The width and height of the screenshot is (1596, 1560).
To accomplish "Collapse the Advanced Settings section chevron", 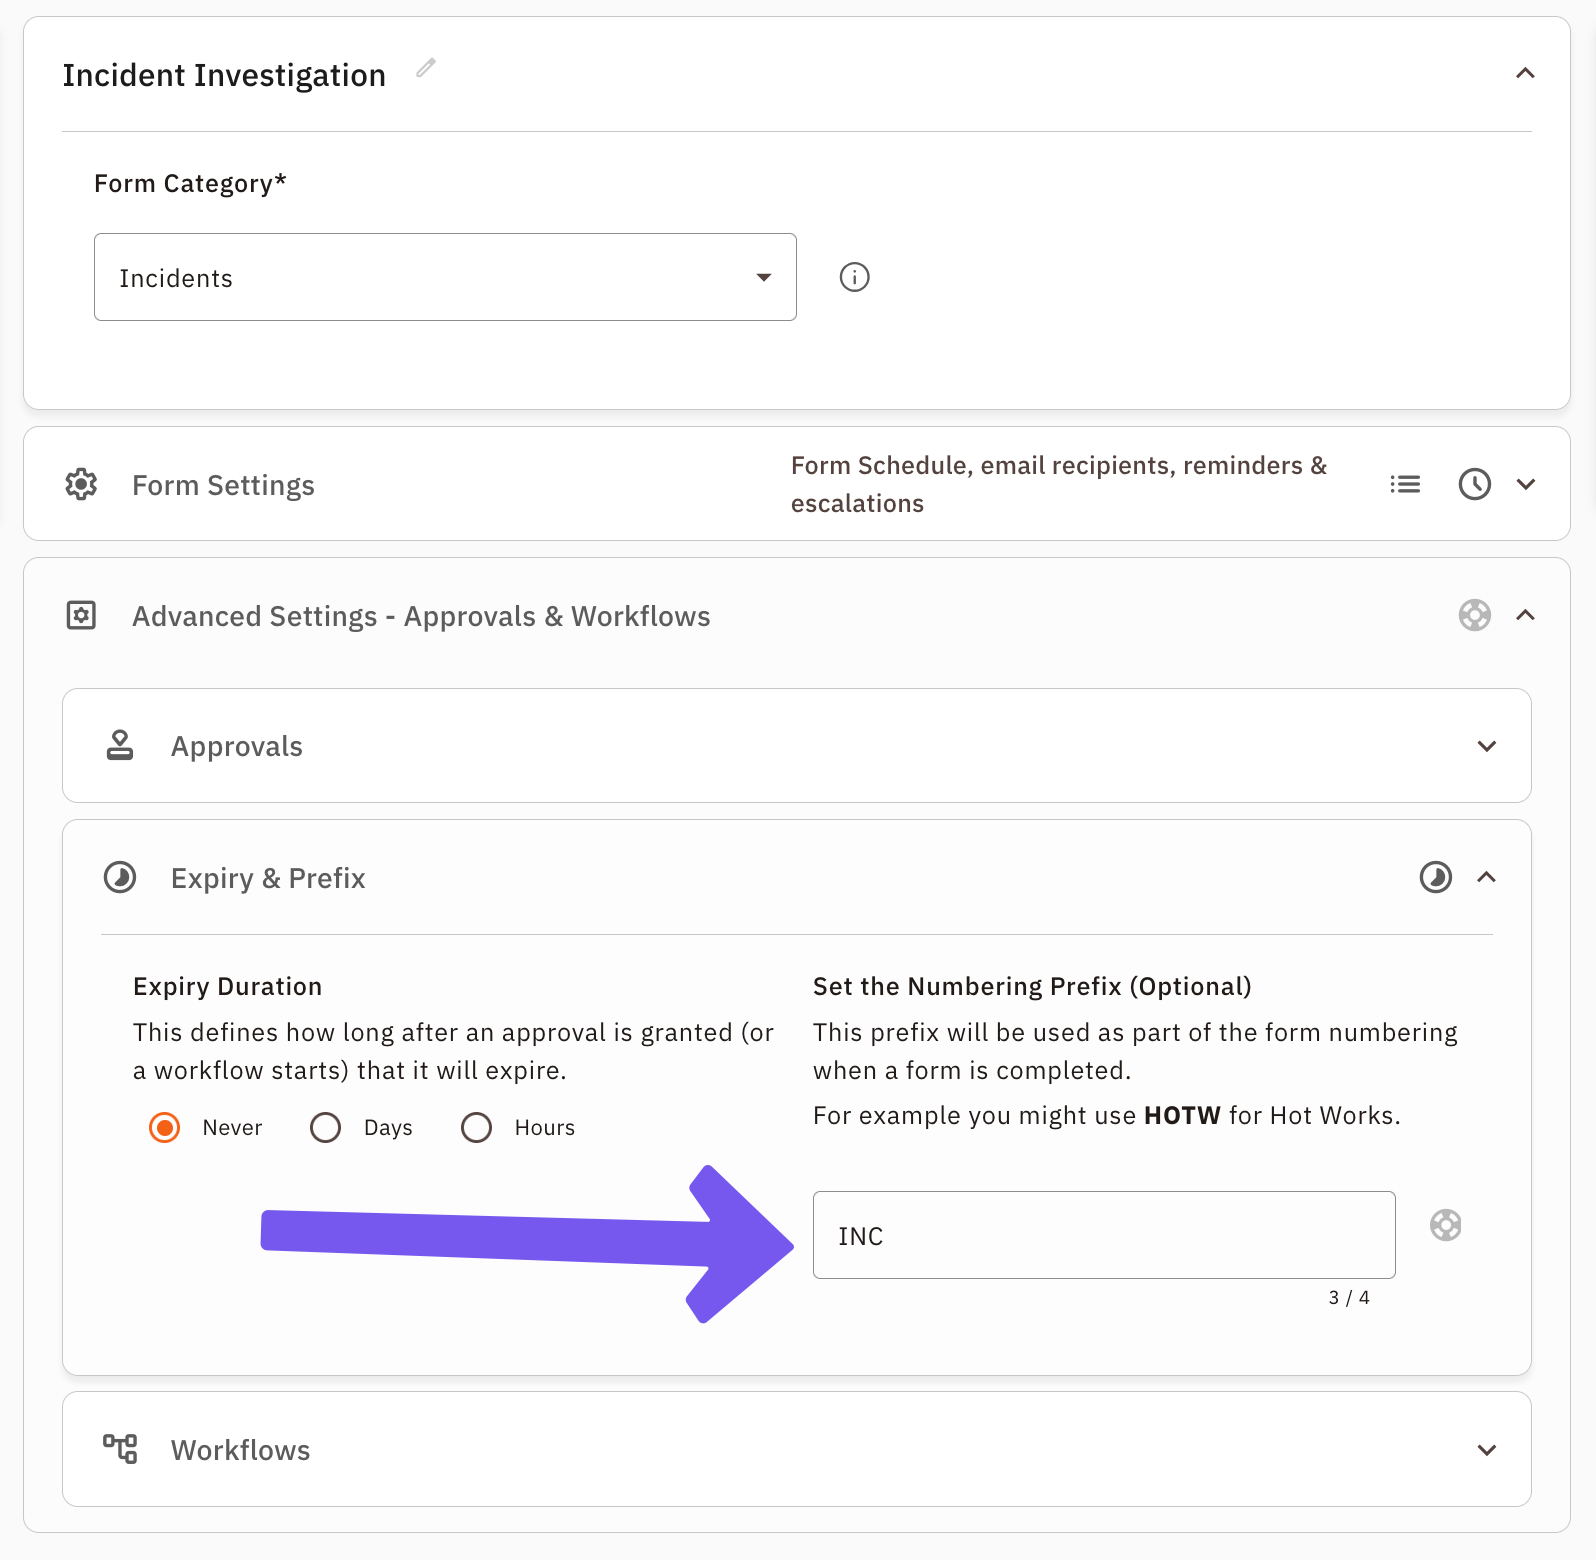I will pyautogui.click(x=1525, y=615).
